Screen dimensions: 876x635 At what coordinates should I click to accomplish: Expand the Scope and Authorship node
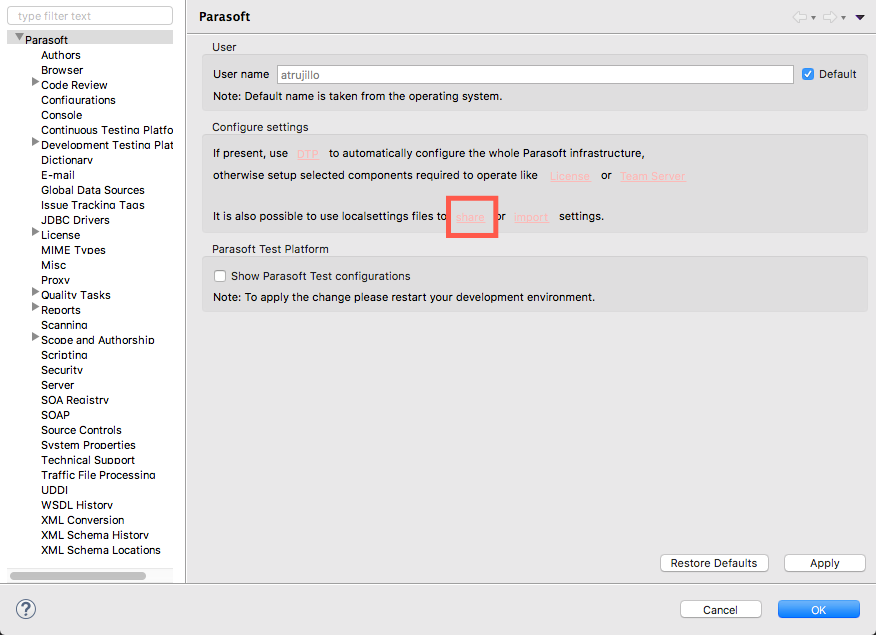(35, 337)
